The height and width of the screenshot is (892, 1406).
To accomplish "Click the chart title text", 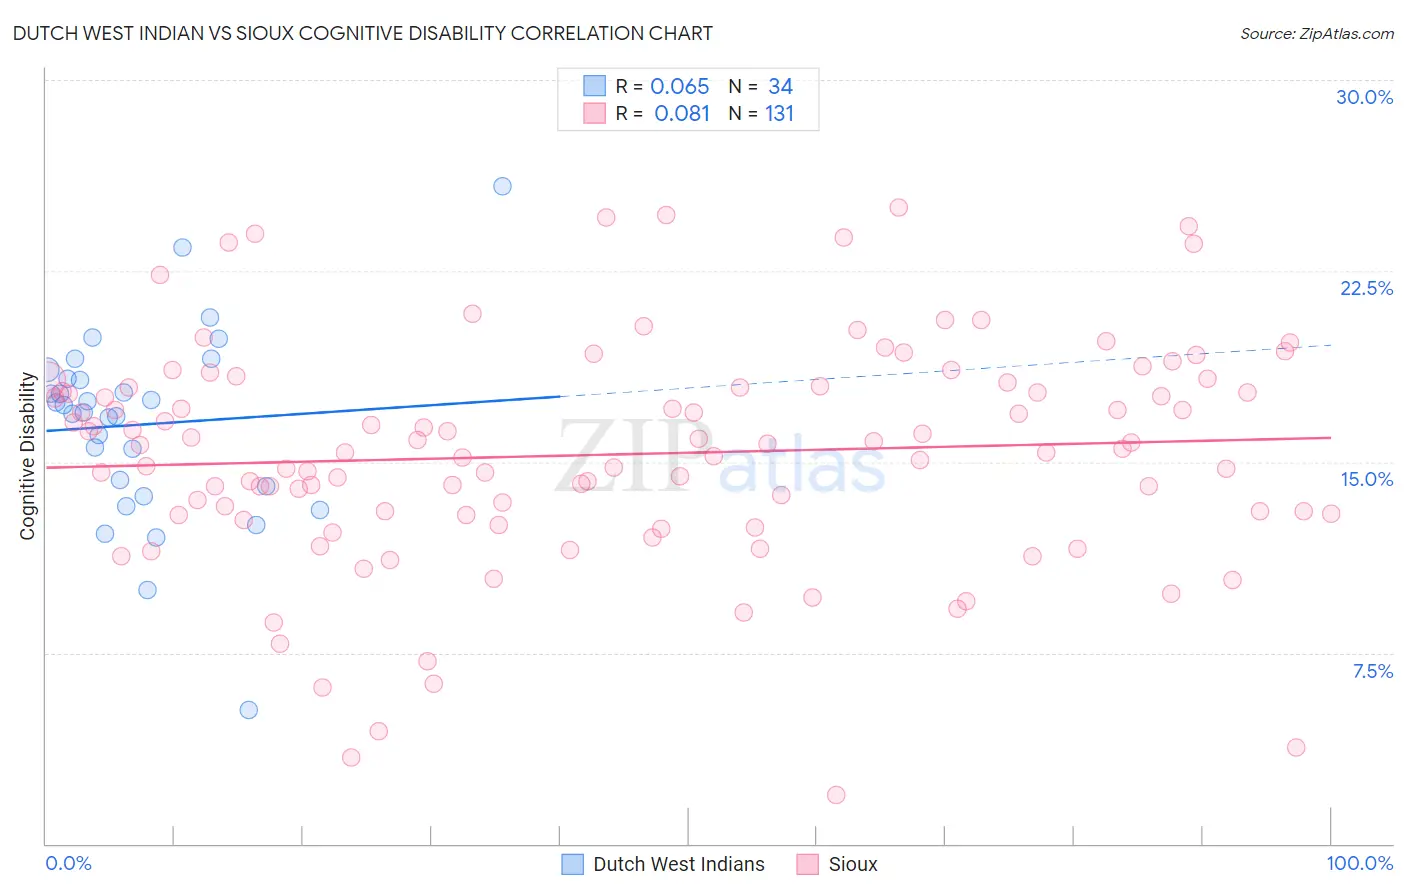I will point(362,33).
